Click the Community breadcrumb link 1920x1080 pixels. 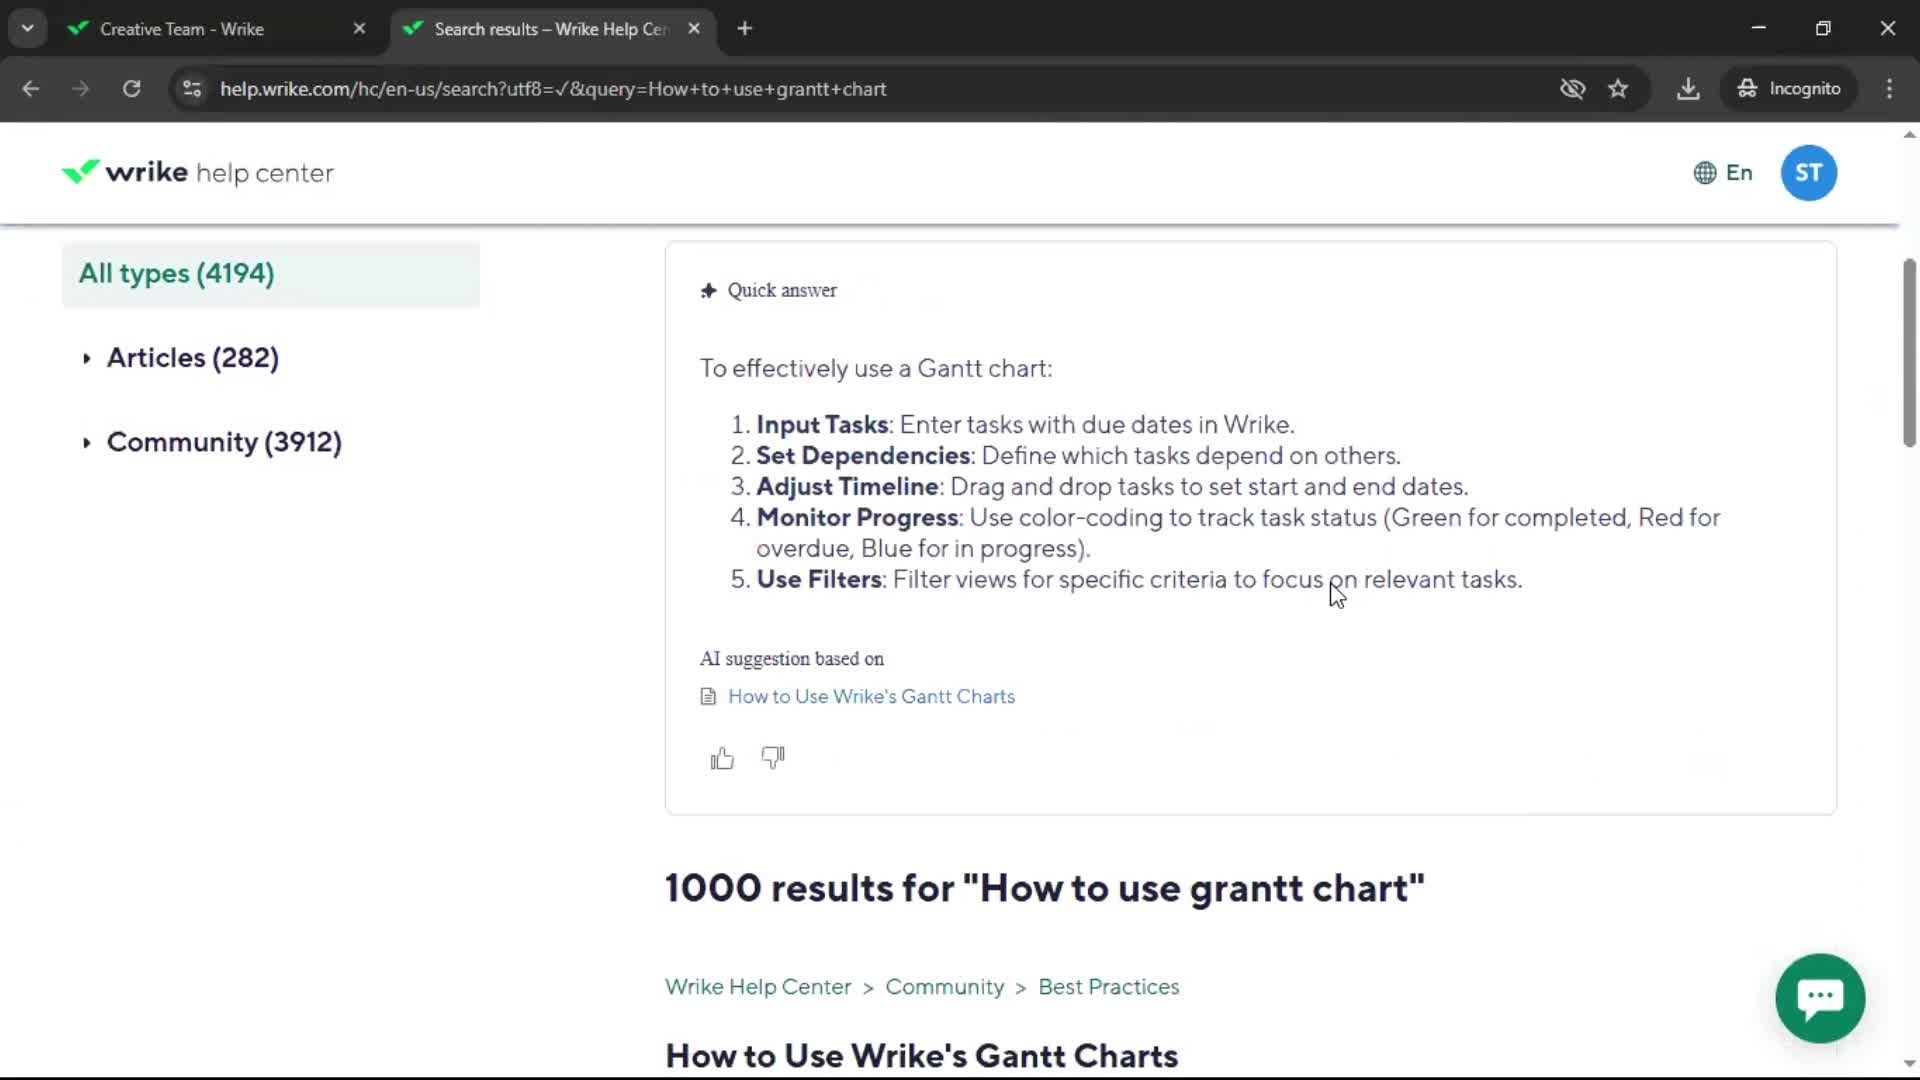pyautogui.click(x=944, y=987)
